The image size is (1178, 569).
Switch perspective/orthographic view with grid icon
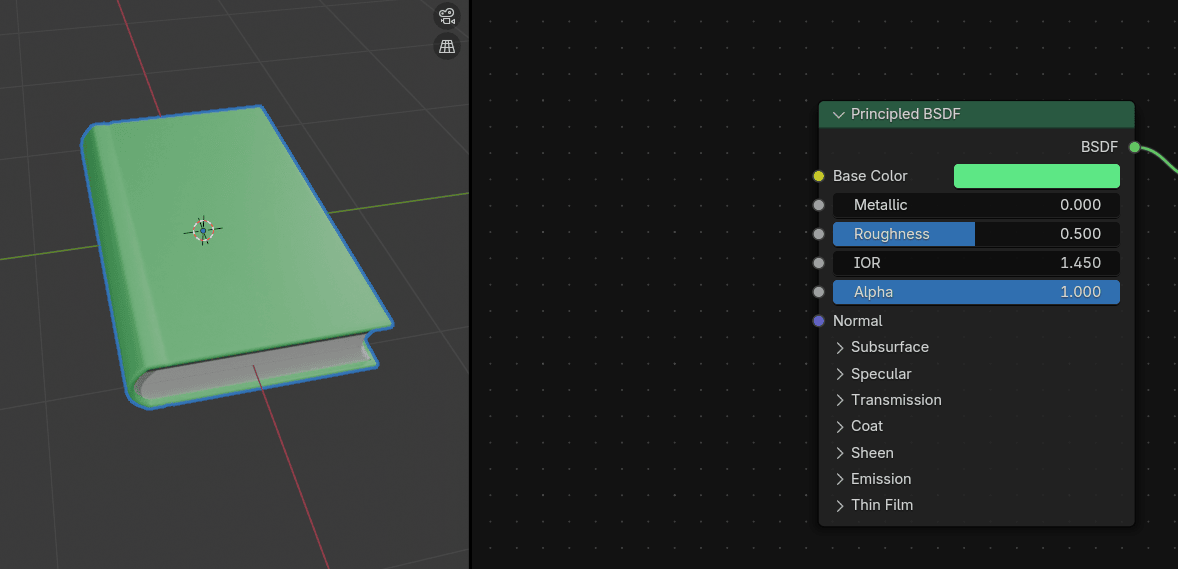coord(446,46)
